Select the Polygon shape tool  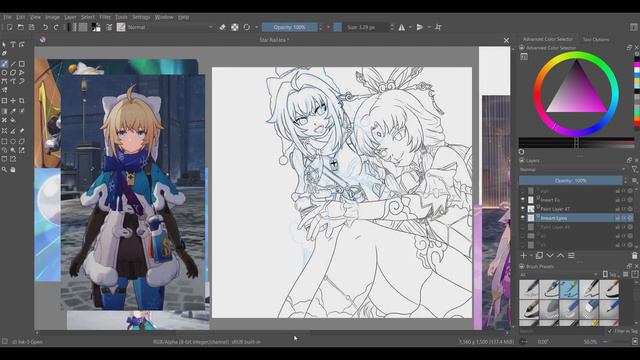(13, 73)
